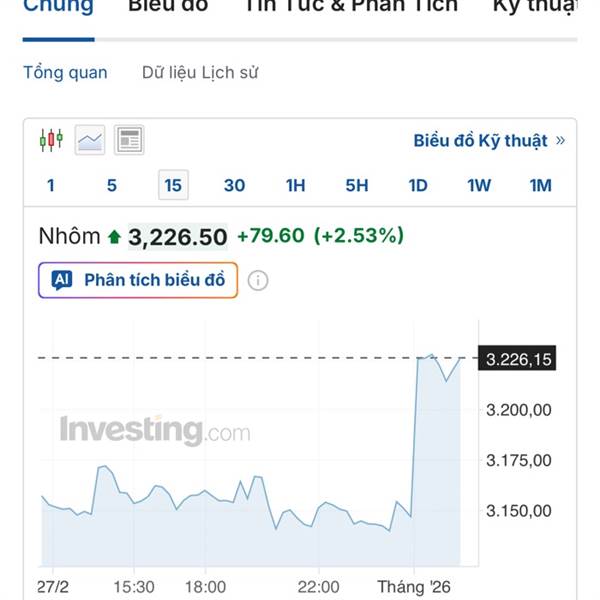Switch to Dữ liệu Lịch sử tab

(202, 73)
